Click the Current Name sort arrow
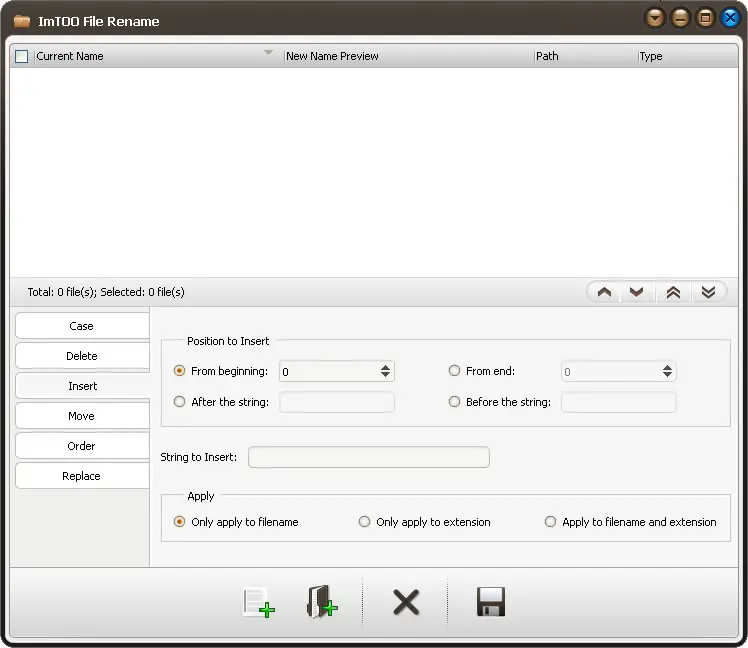 (269, 52)
